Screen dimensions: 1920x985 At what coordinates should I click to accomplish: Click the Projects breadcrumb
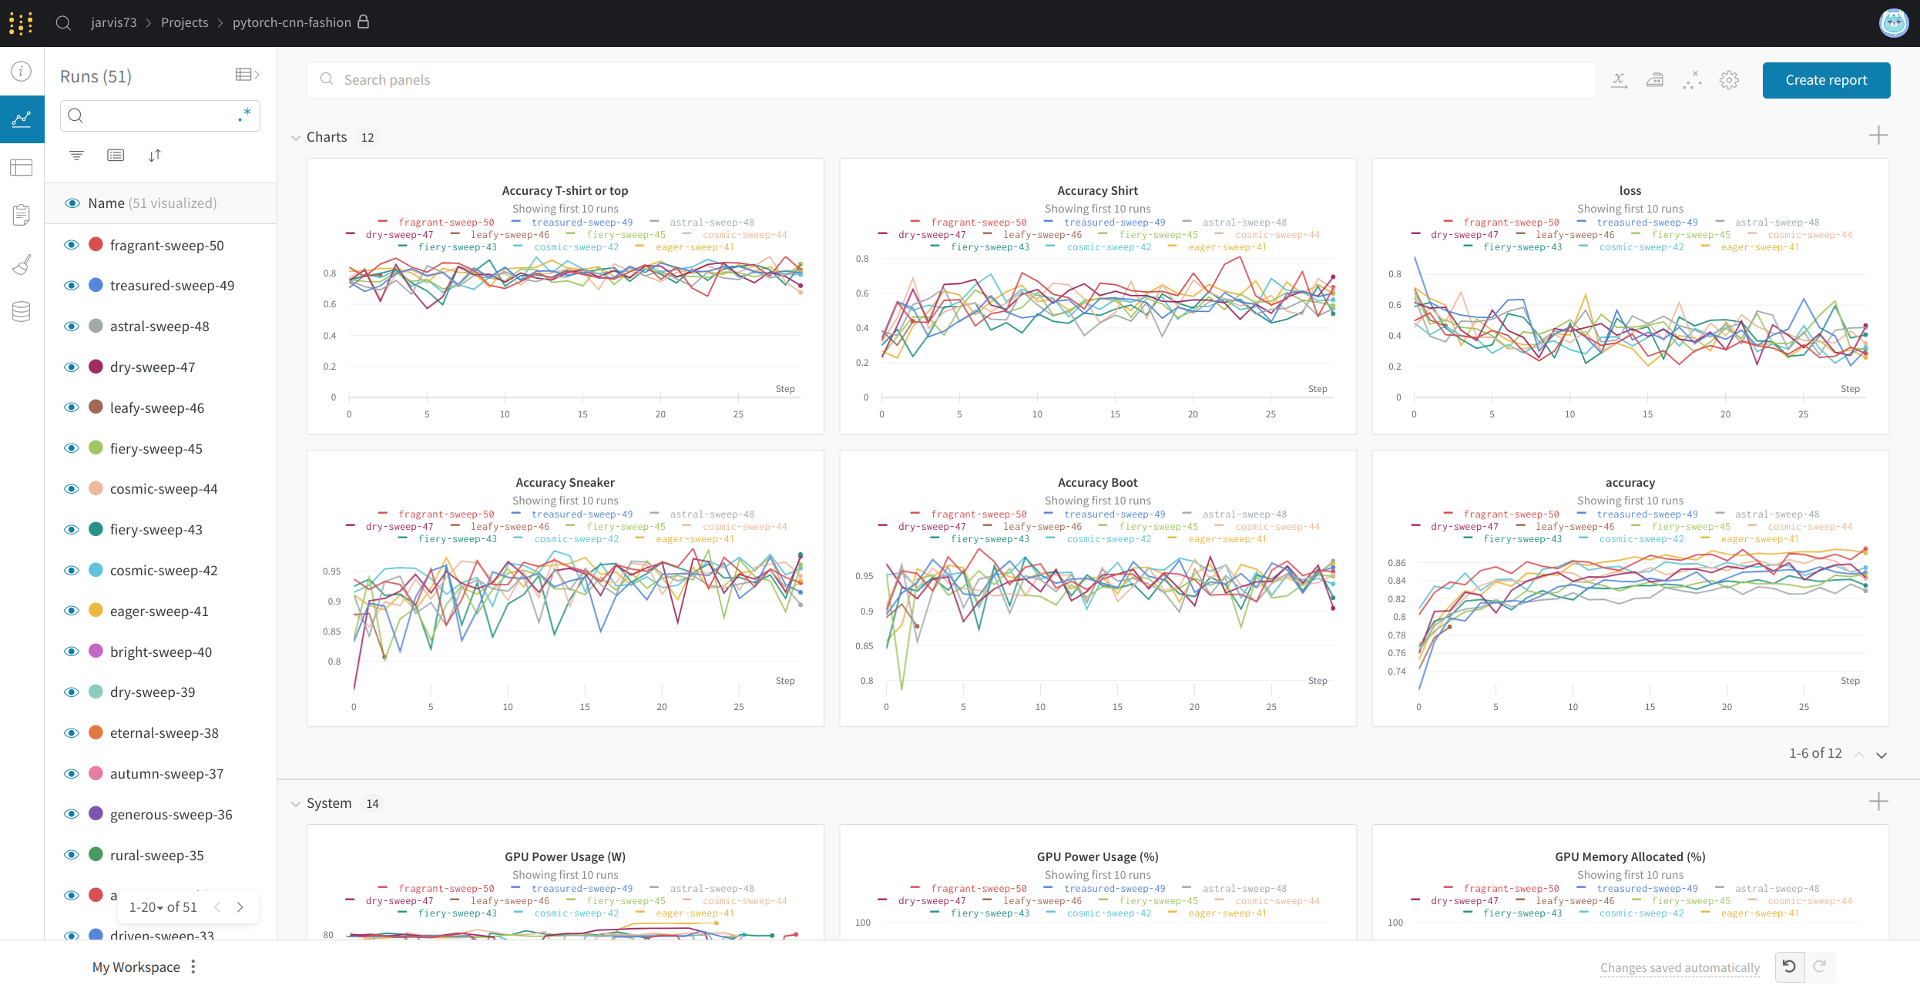[185, 22]
